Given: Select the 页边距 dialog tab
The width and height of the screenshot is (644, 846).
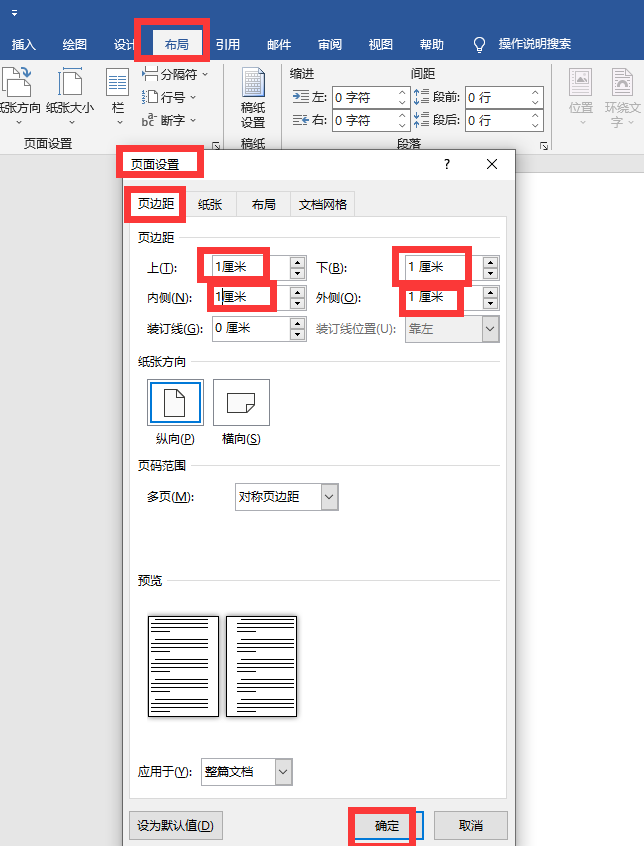Looking at the screenshot, I should pyautogui.click(x=155, y=204).
